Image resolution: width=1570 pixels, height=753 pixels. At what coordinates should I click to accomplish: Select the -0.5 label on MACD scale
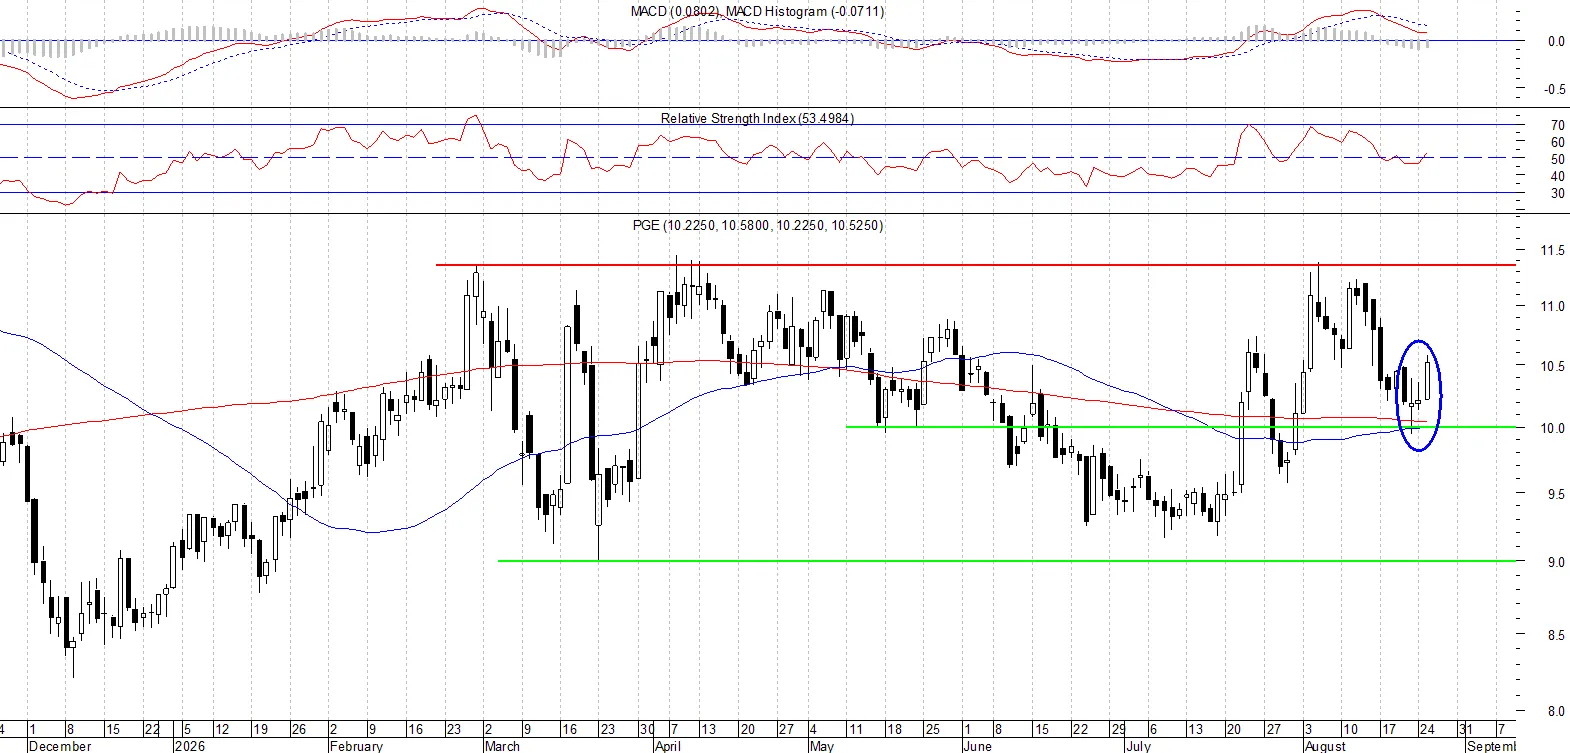pyautogui.click(x=1553, y=89)
